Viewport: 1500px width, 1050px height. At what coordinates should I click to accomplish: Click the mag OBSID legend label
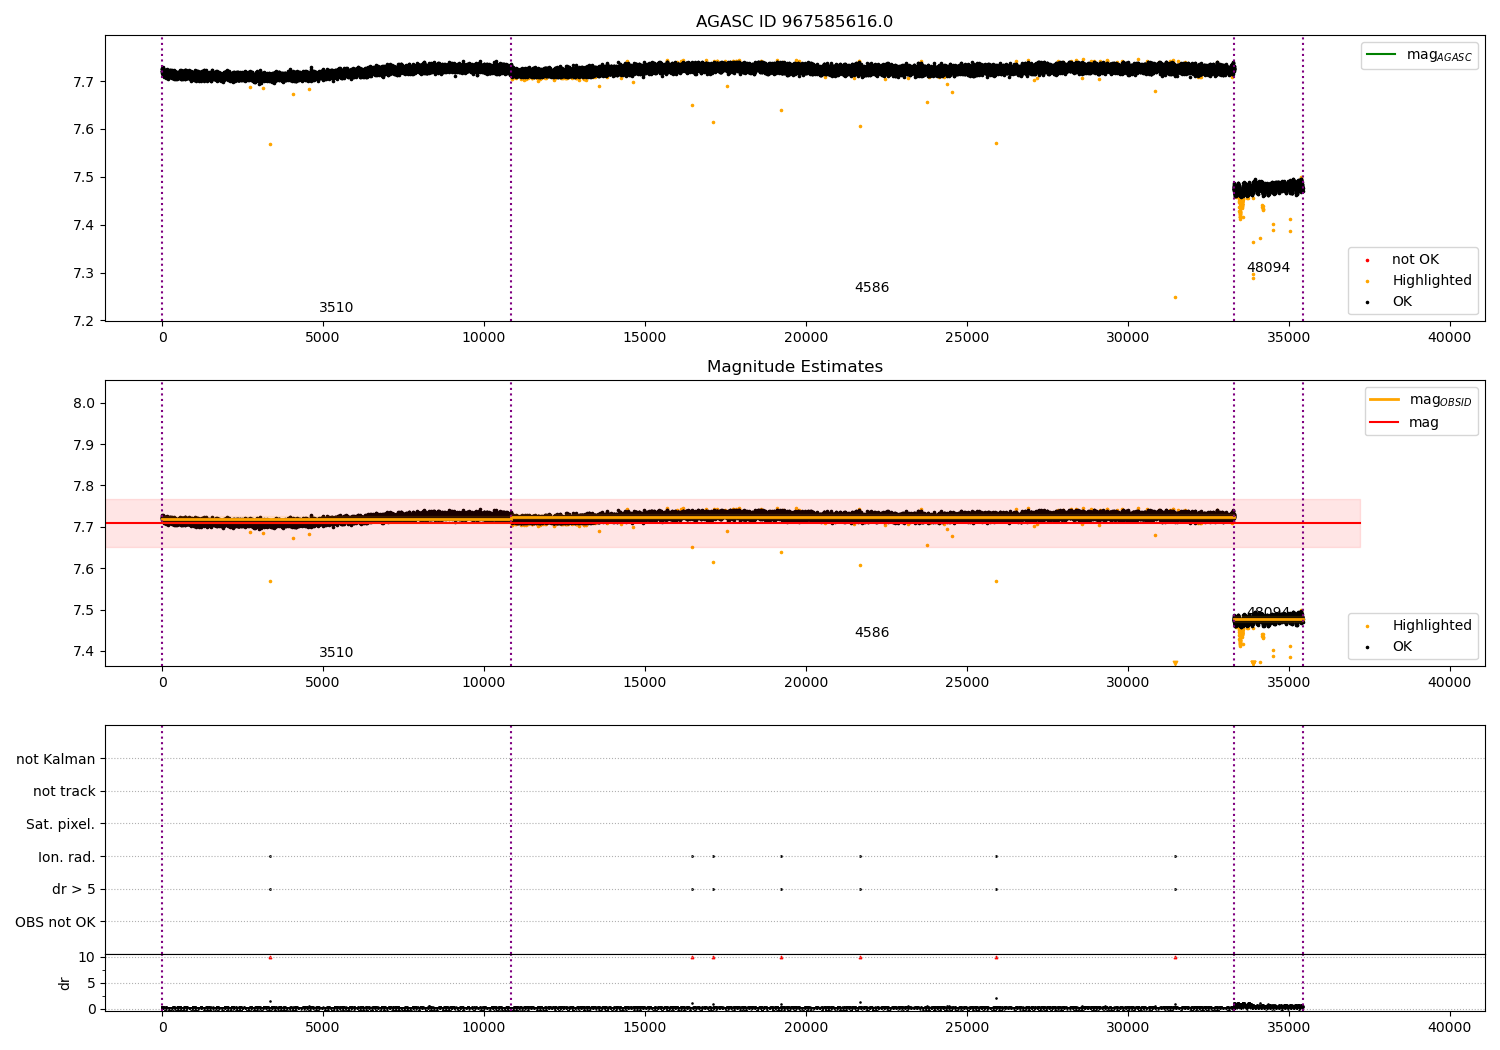pos(1440,401)
